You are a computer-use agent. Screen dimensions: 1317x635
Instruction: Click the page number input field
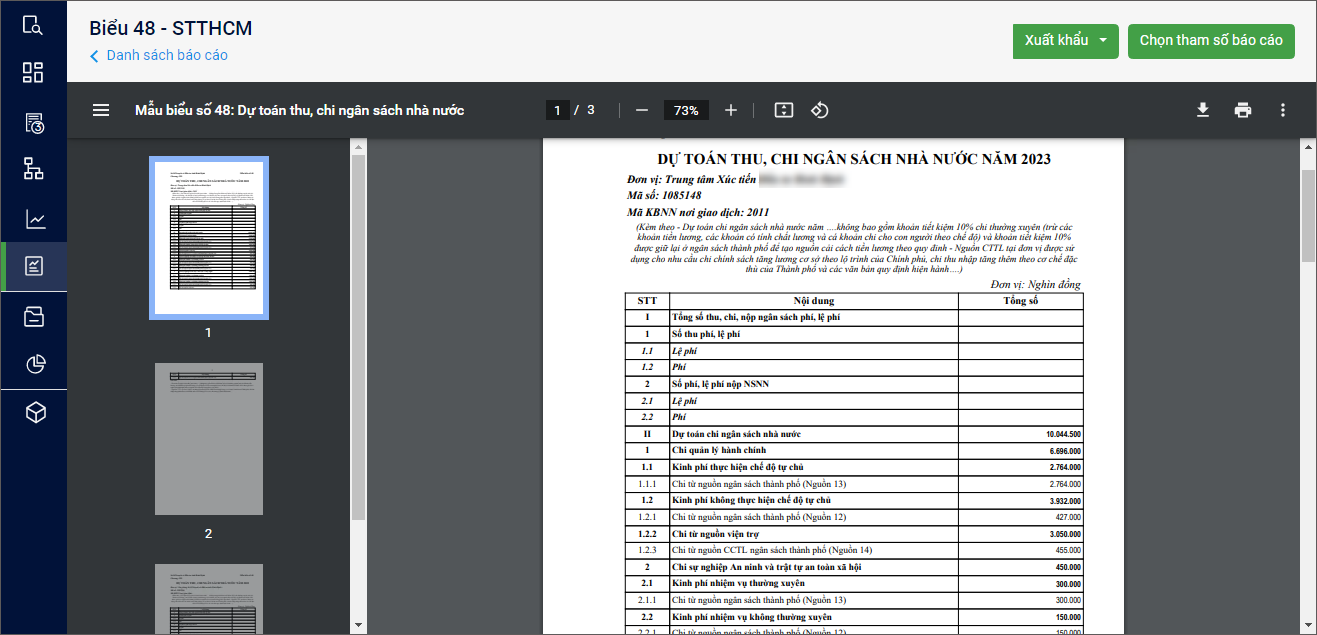click(558, 110)
